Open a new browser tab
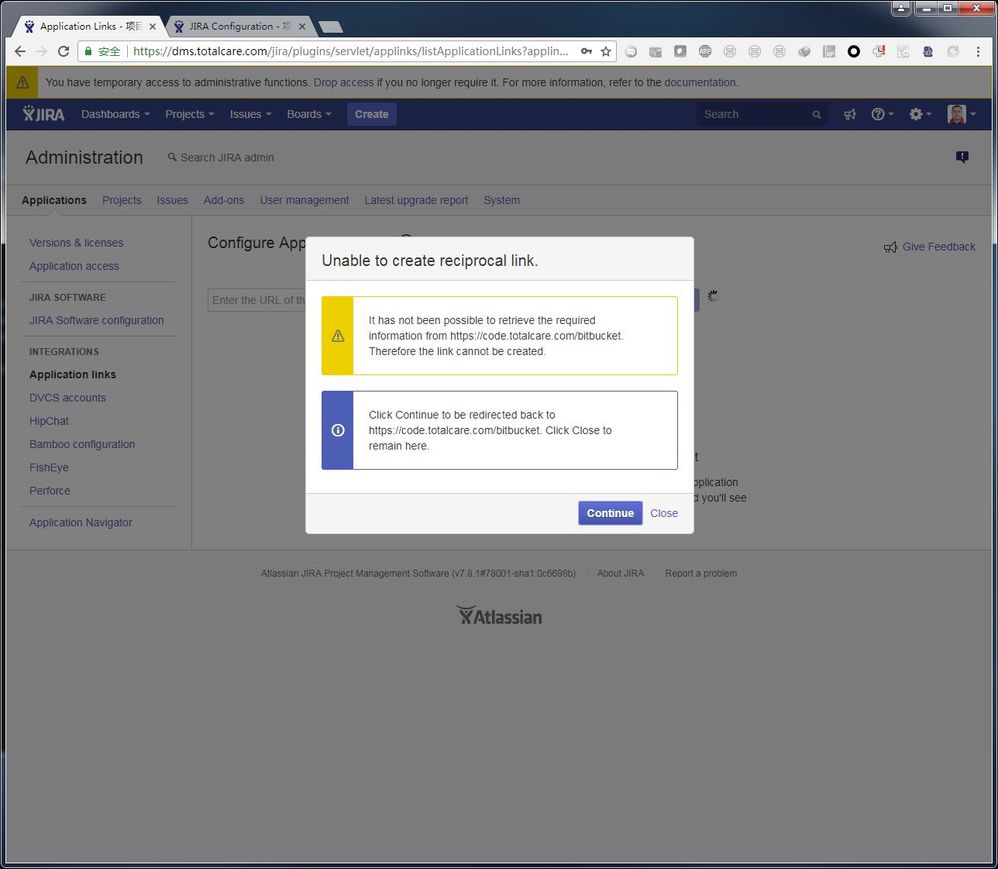998x869 pixels. 330,26
